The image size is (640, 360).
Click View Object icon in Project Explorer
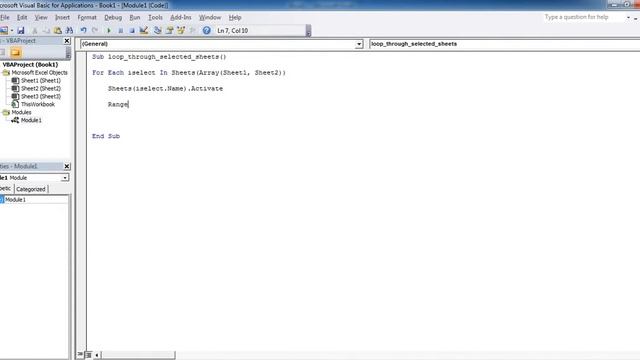(x=2, y=53)
